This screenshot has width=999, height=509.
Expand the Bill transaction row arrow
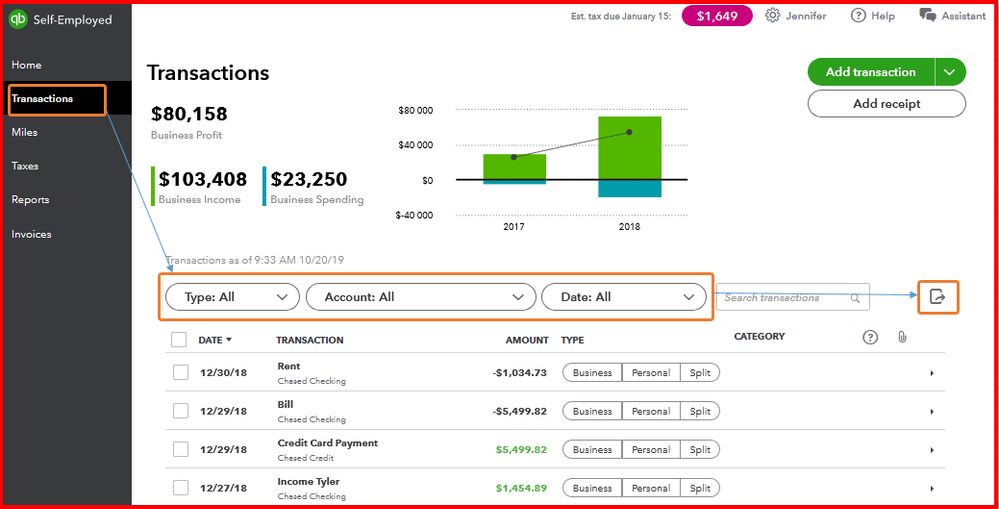coord(932,412)
